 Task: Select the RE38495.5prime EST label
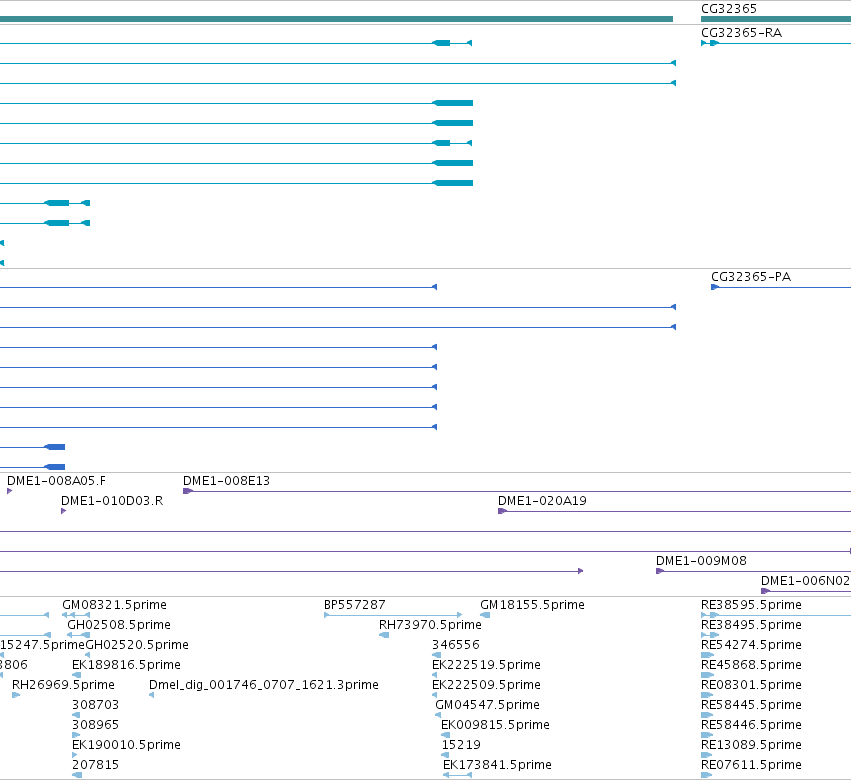click(751, 625)
